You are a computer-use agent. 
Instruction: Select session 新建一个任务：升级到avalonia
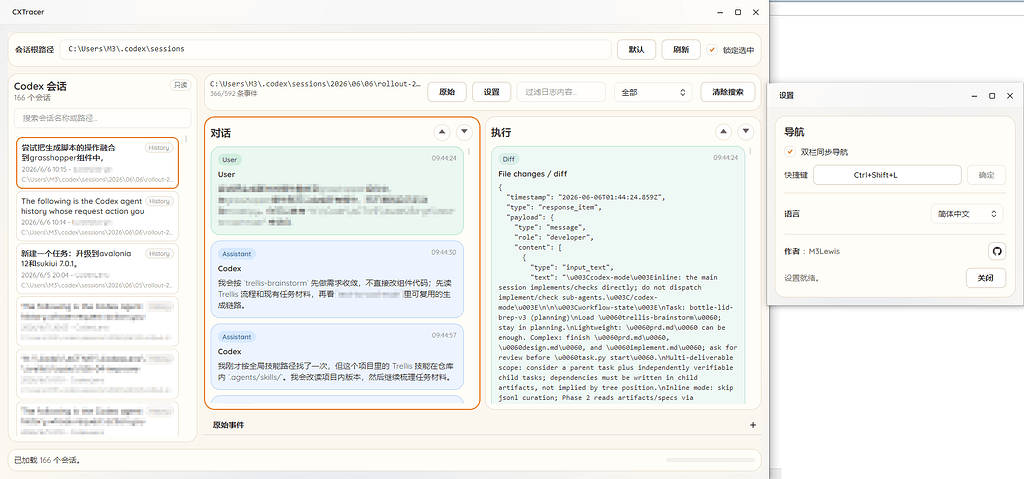click(x=97, y=269)
